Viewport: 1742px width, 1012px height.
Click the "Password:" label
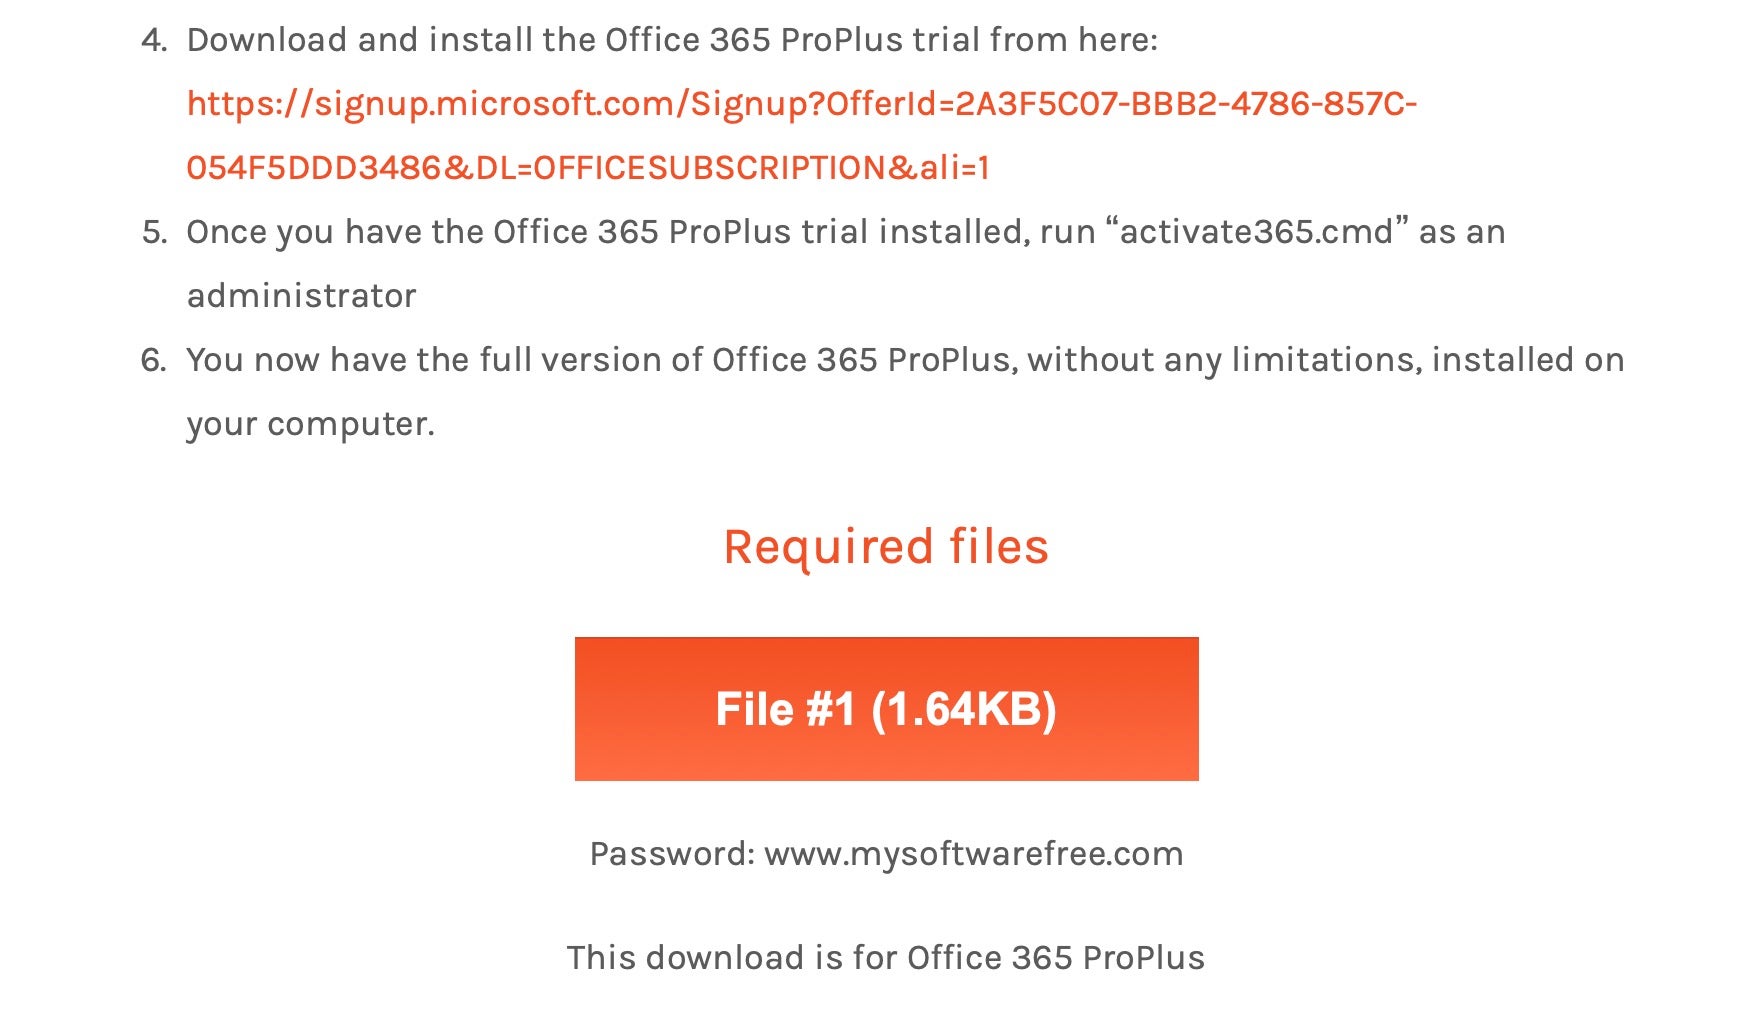(x=672, y=854)
